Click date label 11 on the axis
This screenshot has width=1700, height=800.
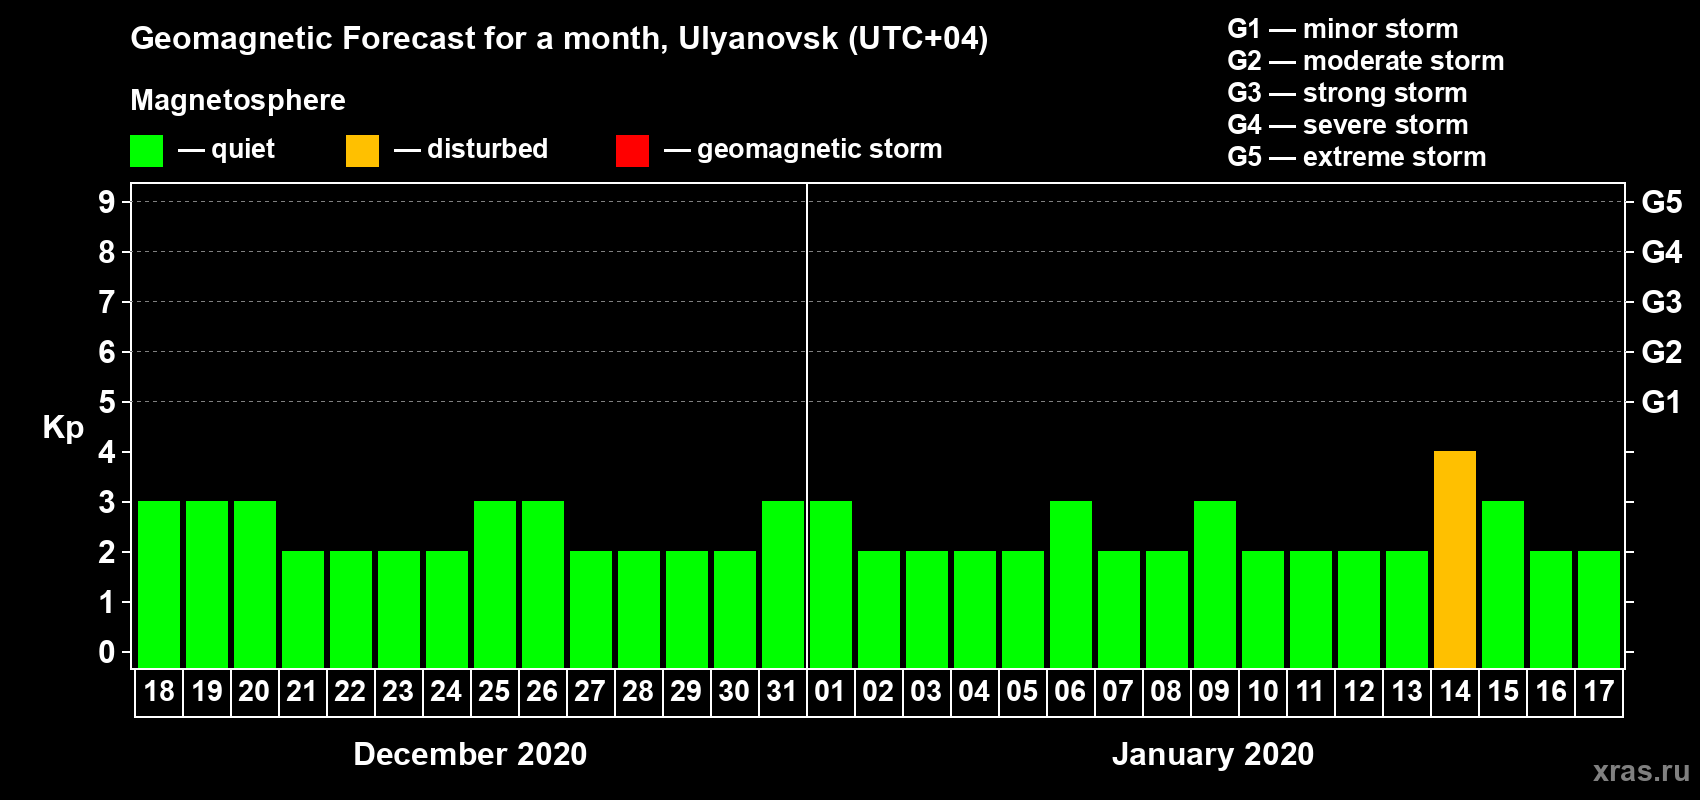(1310, 691)
